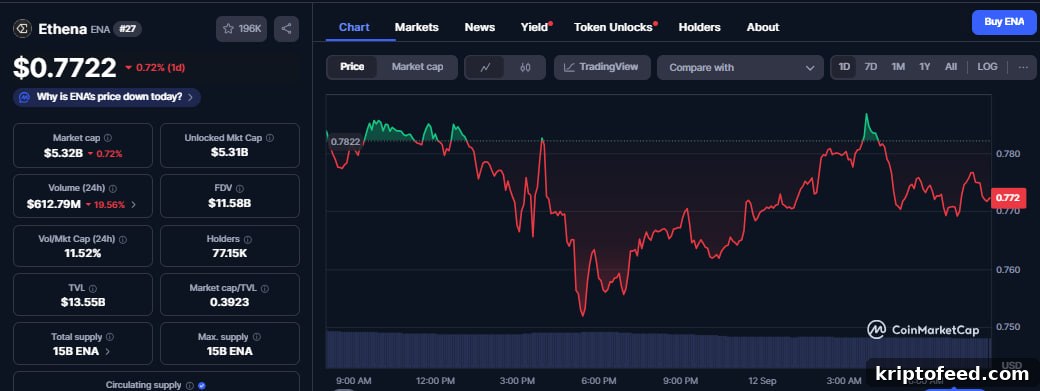Click the Buy ENA button

[1004, 22]
